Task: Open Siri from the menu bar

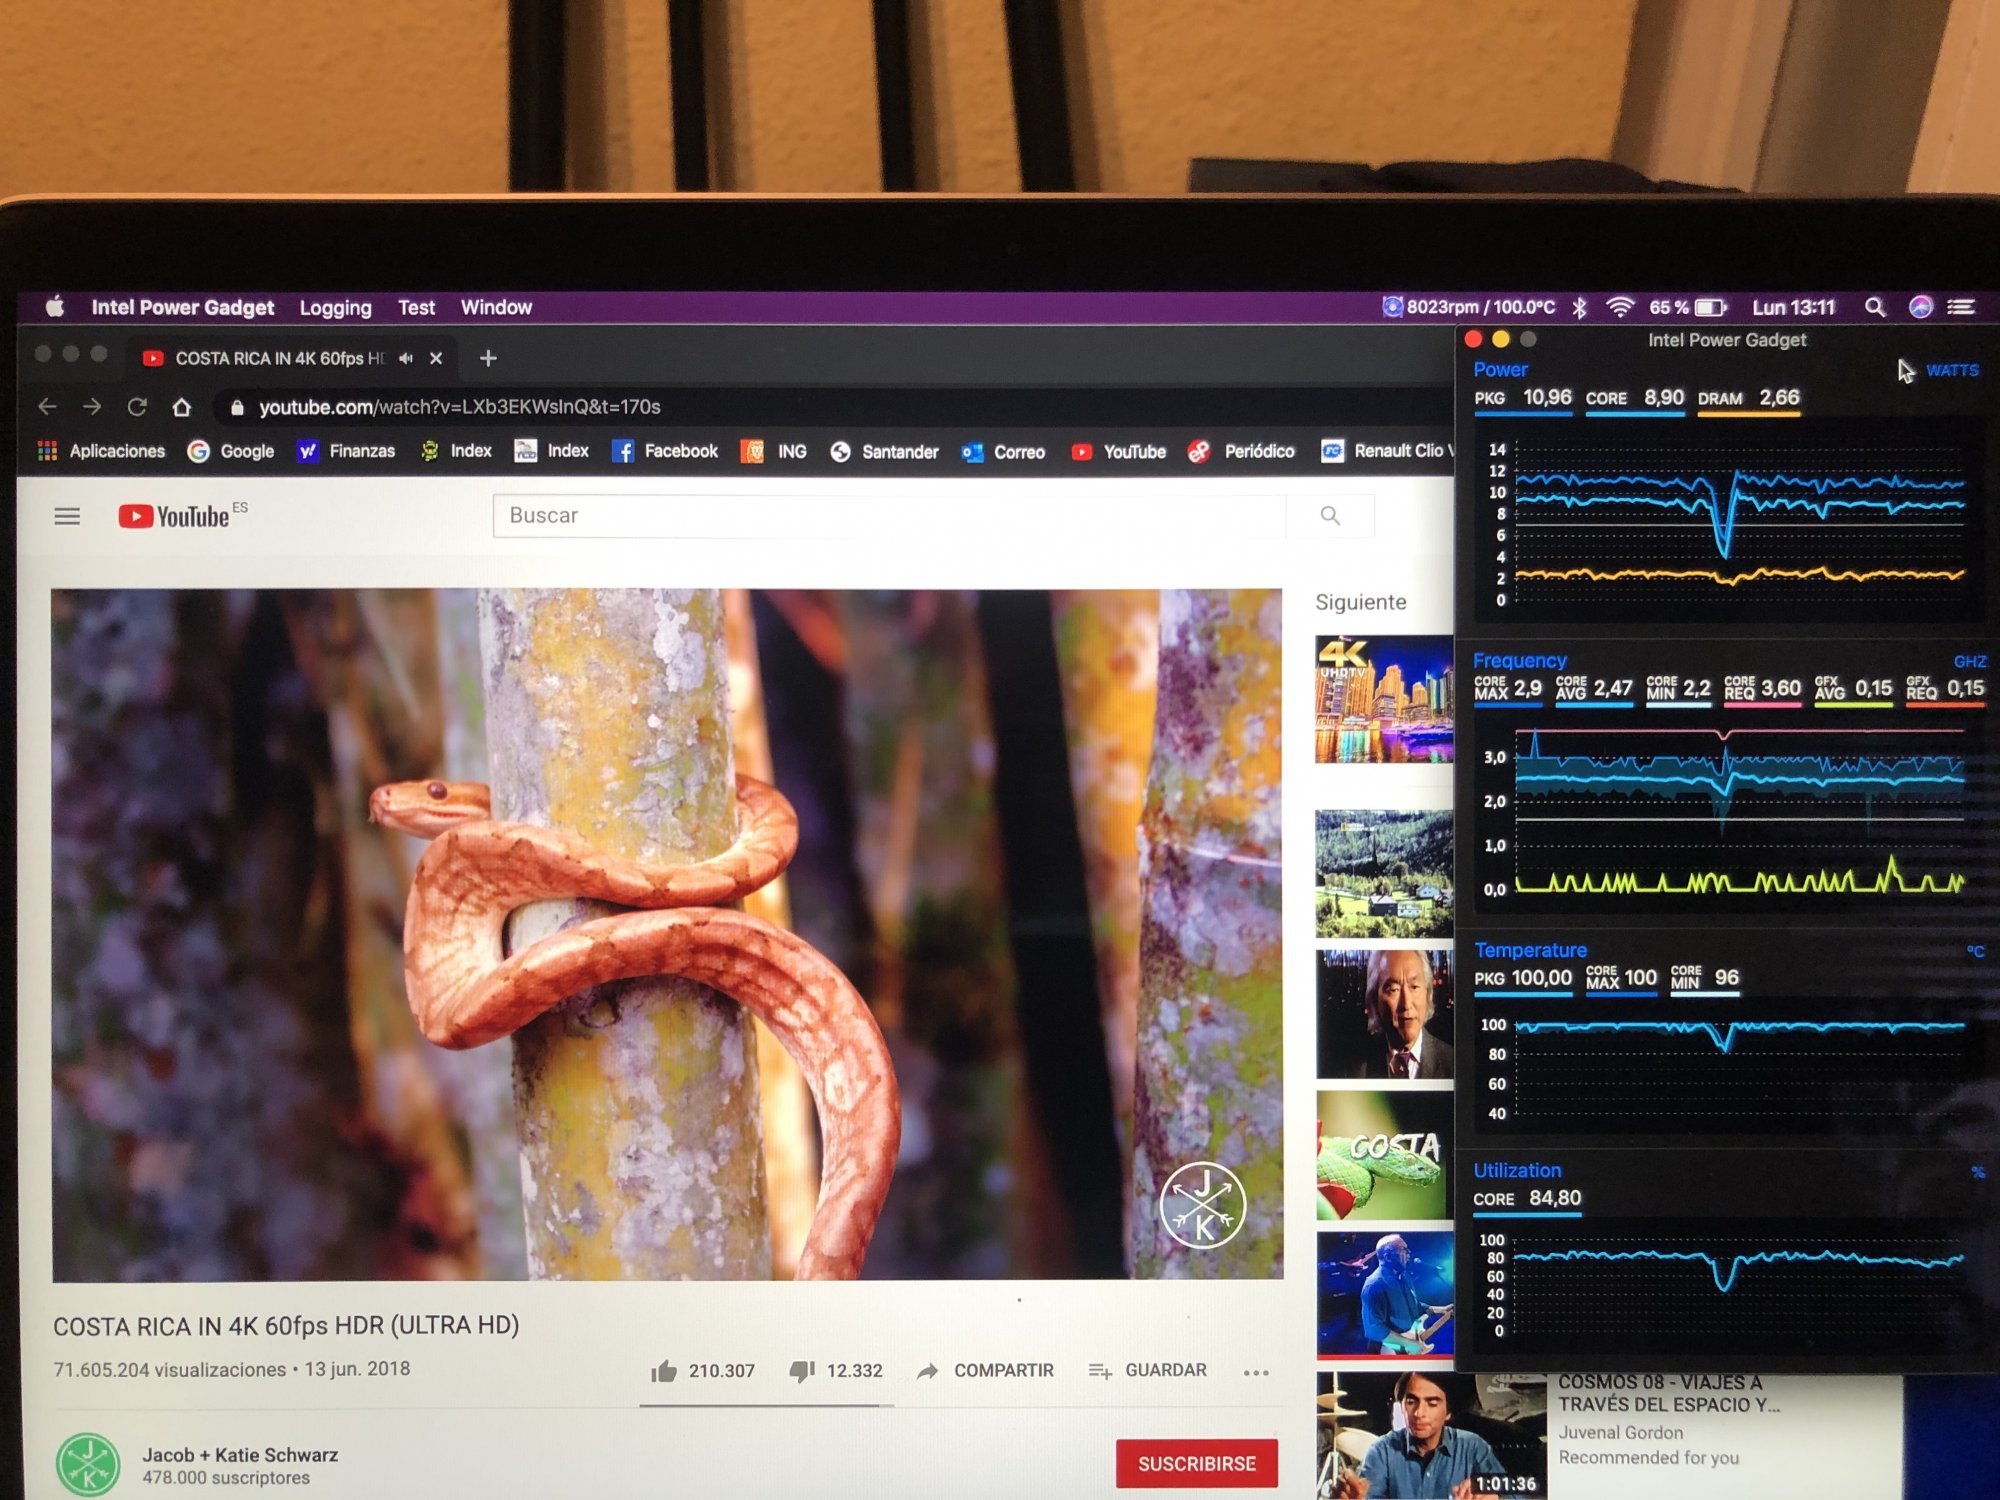Action: 1920,308
